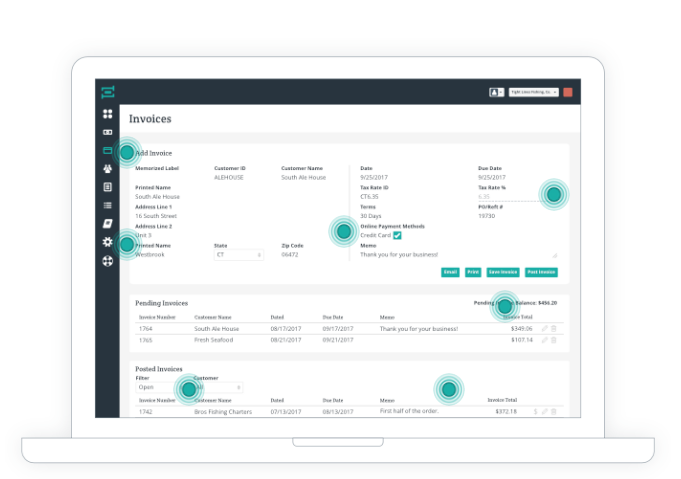Open the help lifebuoy icon in sidebar

point(107,261)
